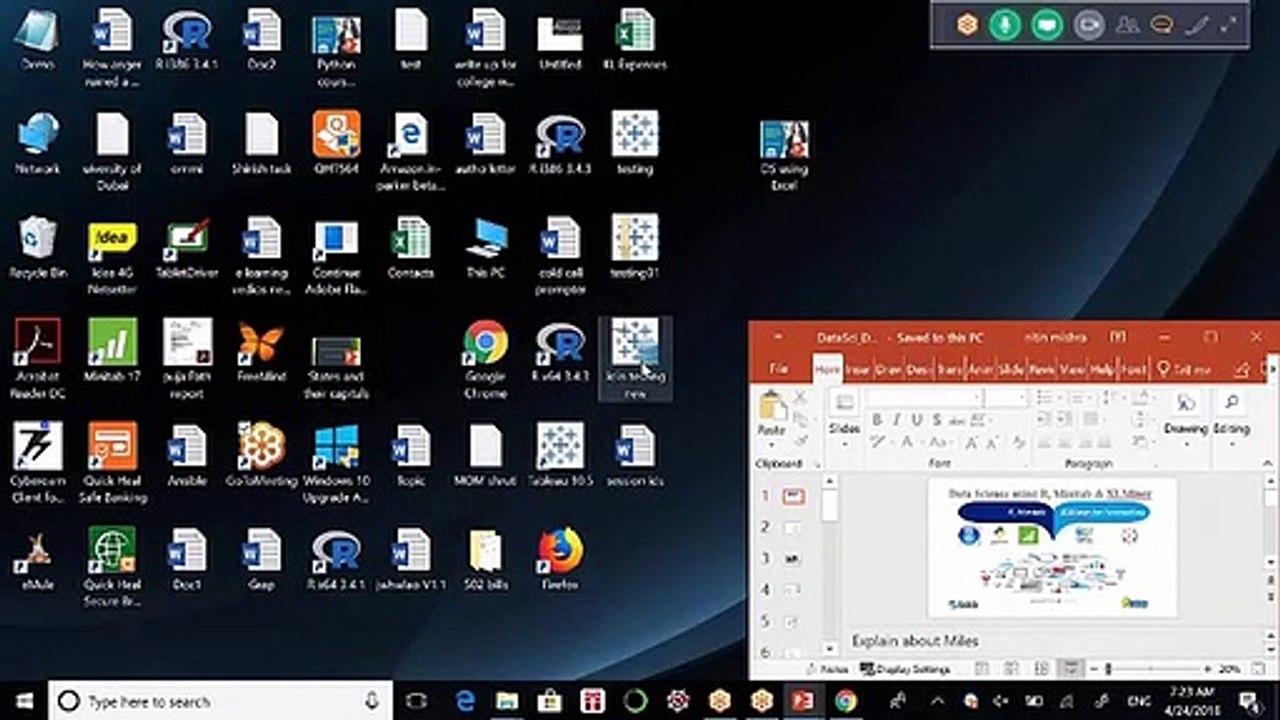Toggle the webcam button in meeting toolbar
Image resolution: width=1280 pixels, height=720 pixels.
1089,25
